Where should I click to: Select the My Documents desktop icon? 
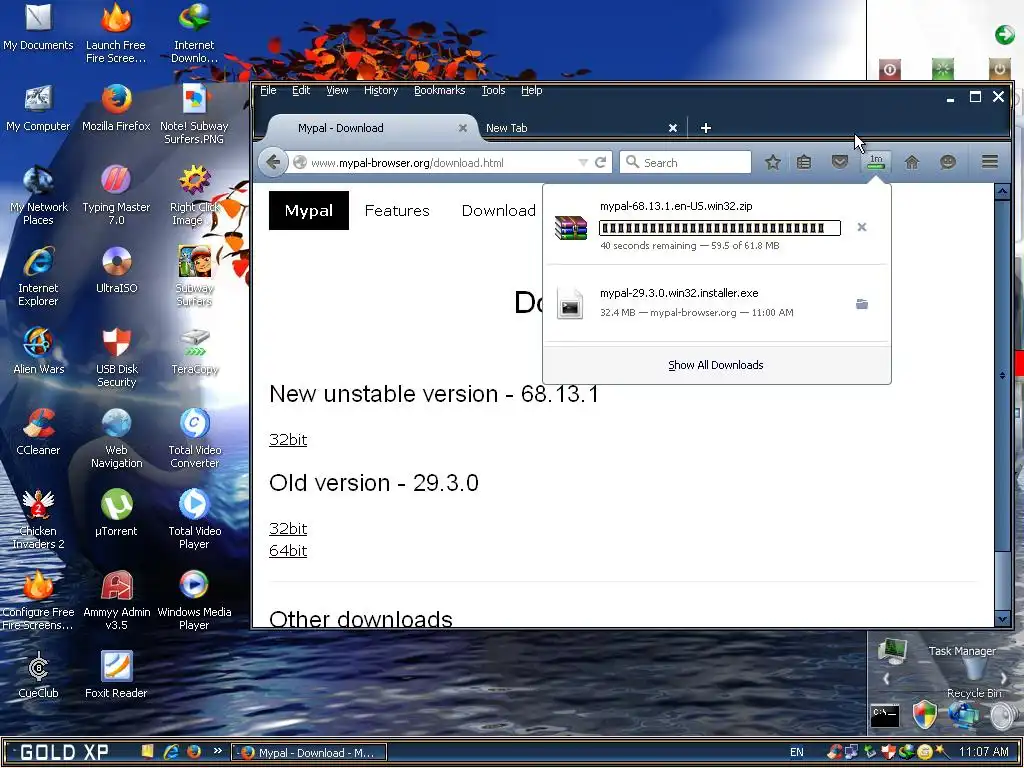pos(38,27)
